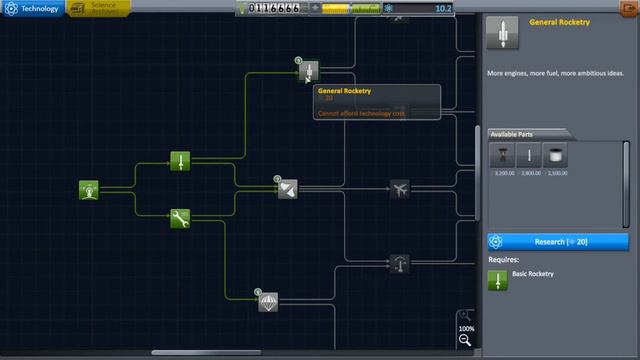Click the engine part thumbnail

pyautogui.click(x=502, y=156)
